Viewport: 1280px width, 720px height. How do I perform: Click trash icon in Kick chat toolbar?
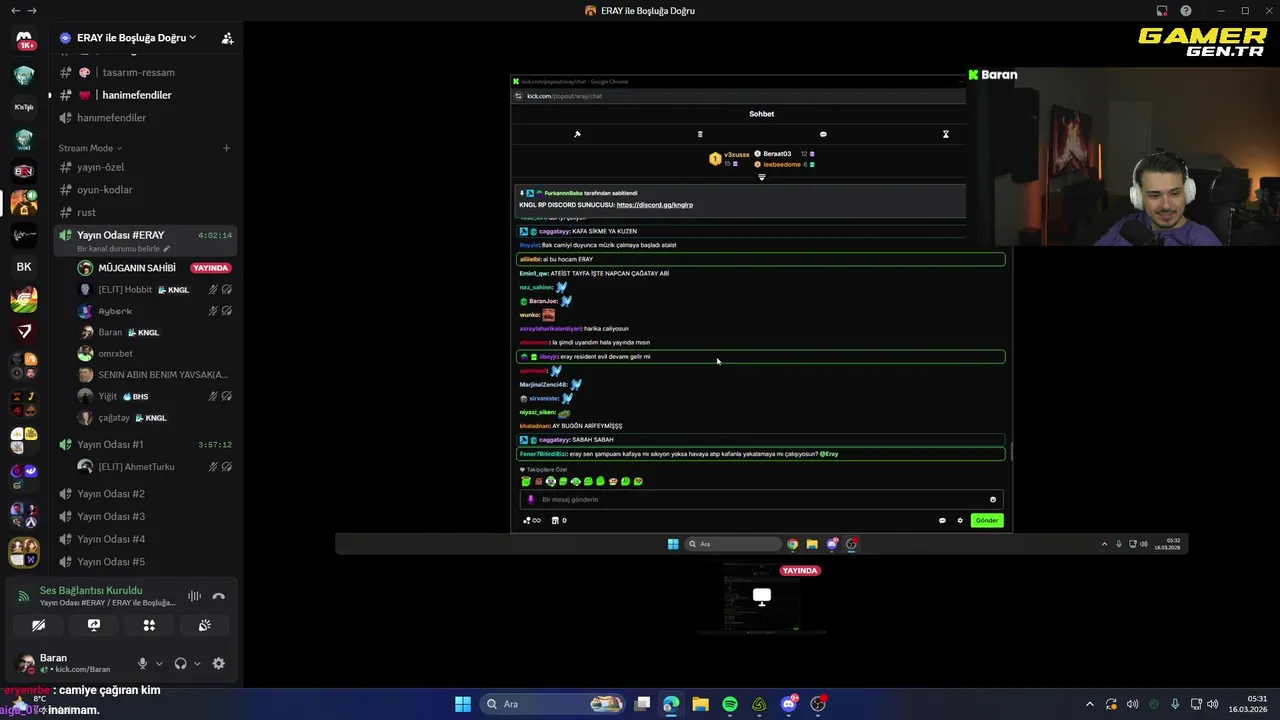(700, 134)
